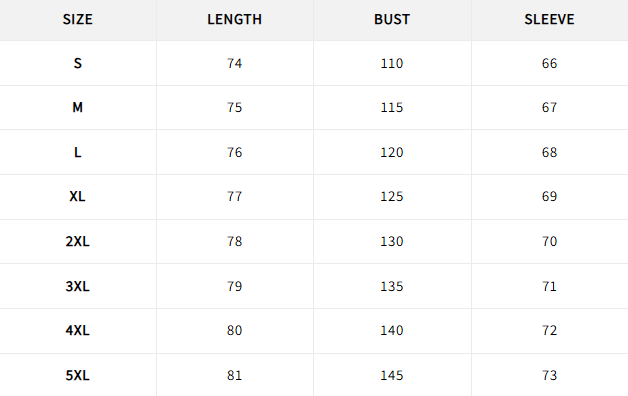Click sleeve value 68 for size L
The width and height of the screenshot is (628, 396).
click(549, 152)
